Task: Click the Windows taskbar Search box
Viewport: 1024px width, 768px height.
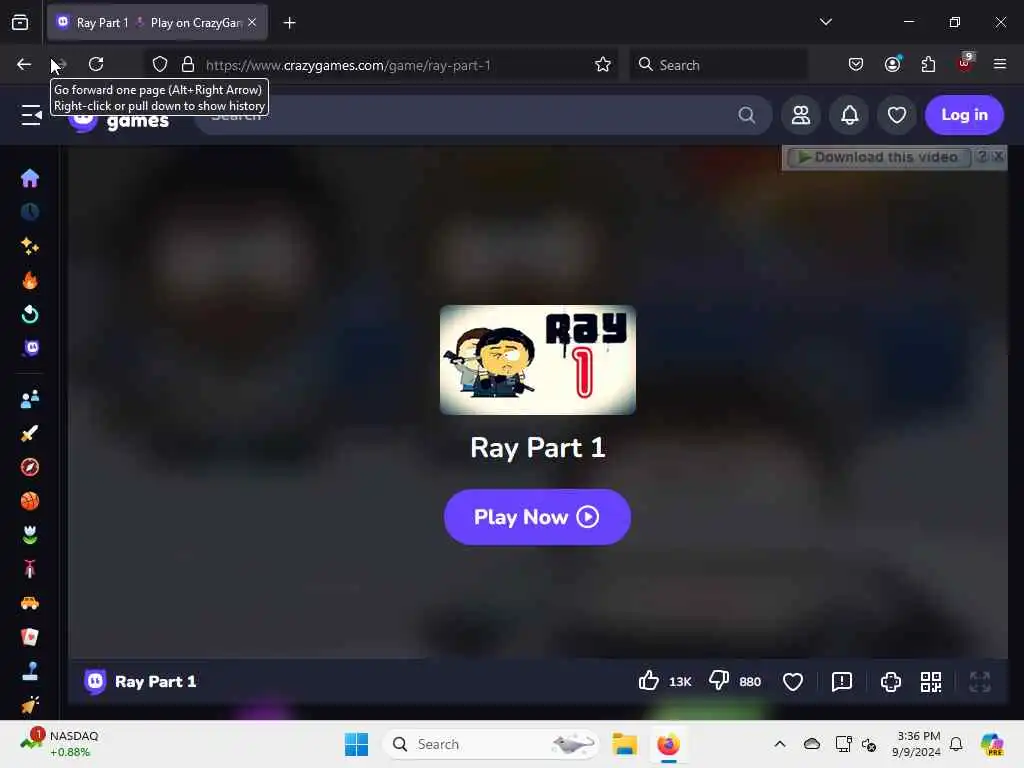Action: (491, 744)
